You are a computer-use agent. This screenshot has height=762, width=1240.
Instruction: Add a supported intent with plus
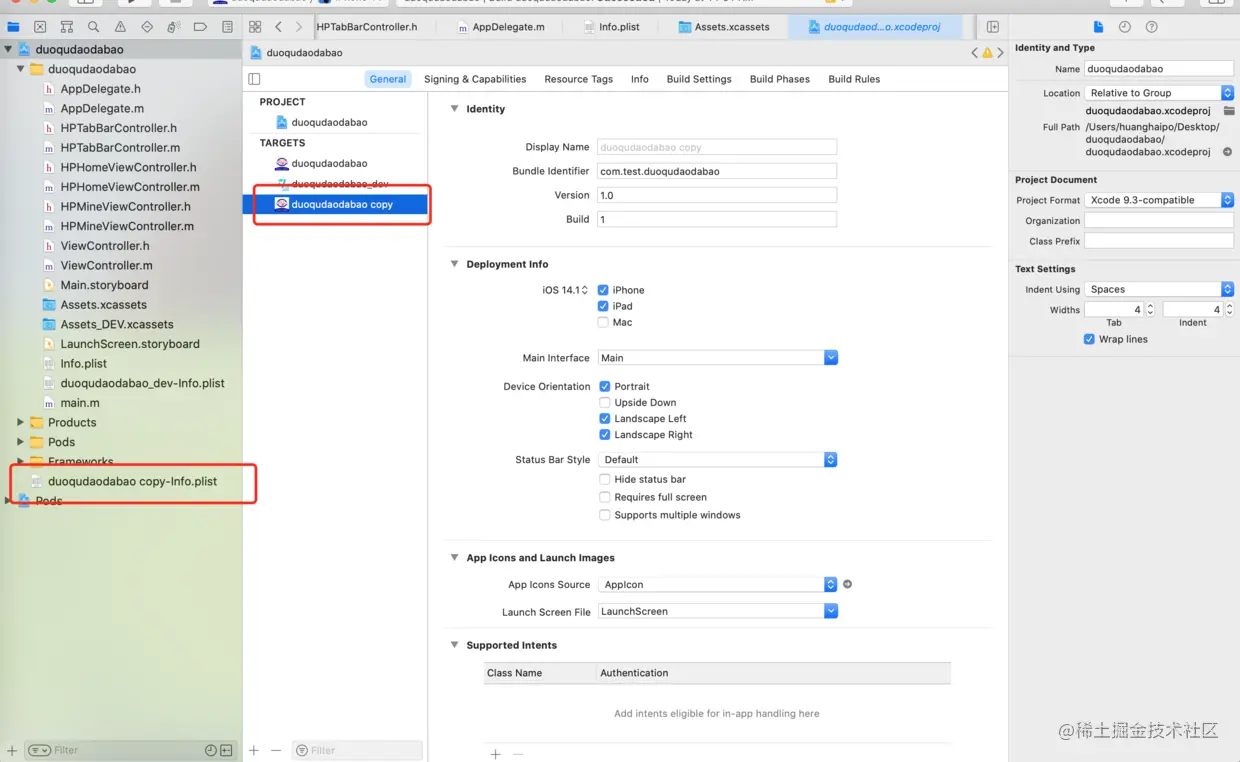click(x=495, y=754)
